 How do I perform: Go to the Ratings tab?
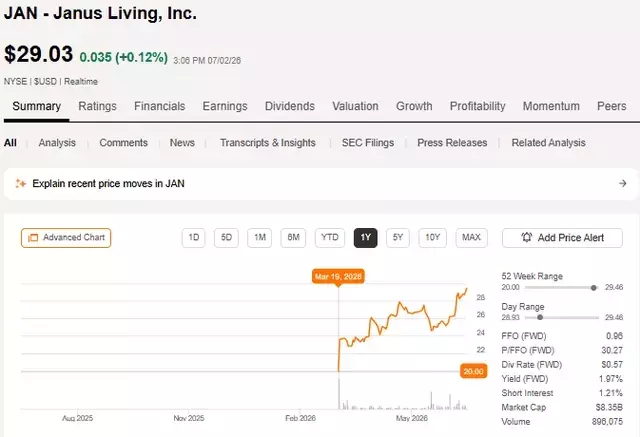[98, 106]
